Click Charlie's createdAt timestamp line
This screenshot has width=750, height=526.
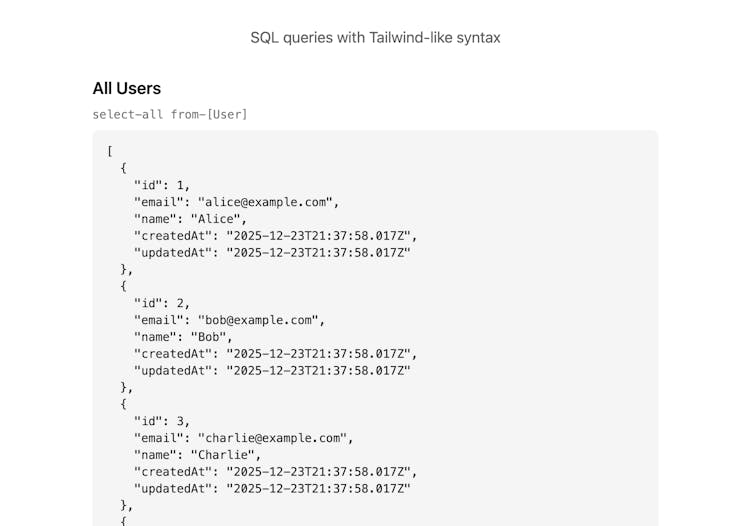(x=275, y=471)
